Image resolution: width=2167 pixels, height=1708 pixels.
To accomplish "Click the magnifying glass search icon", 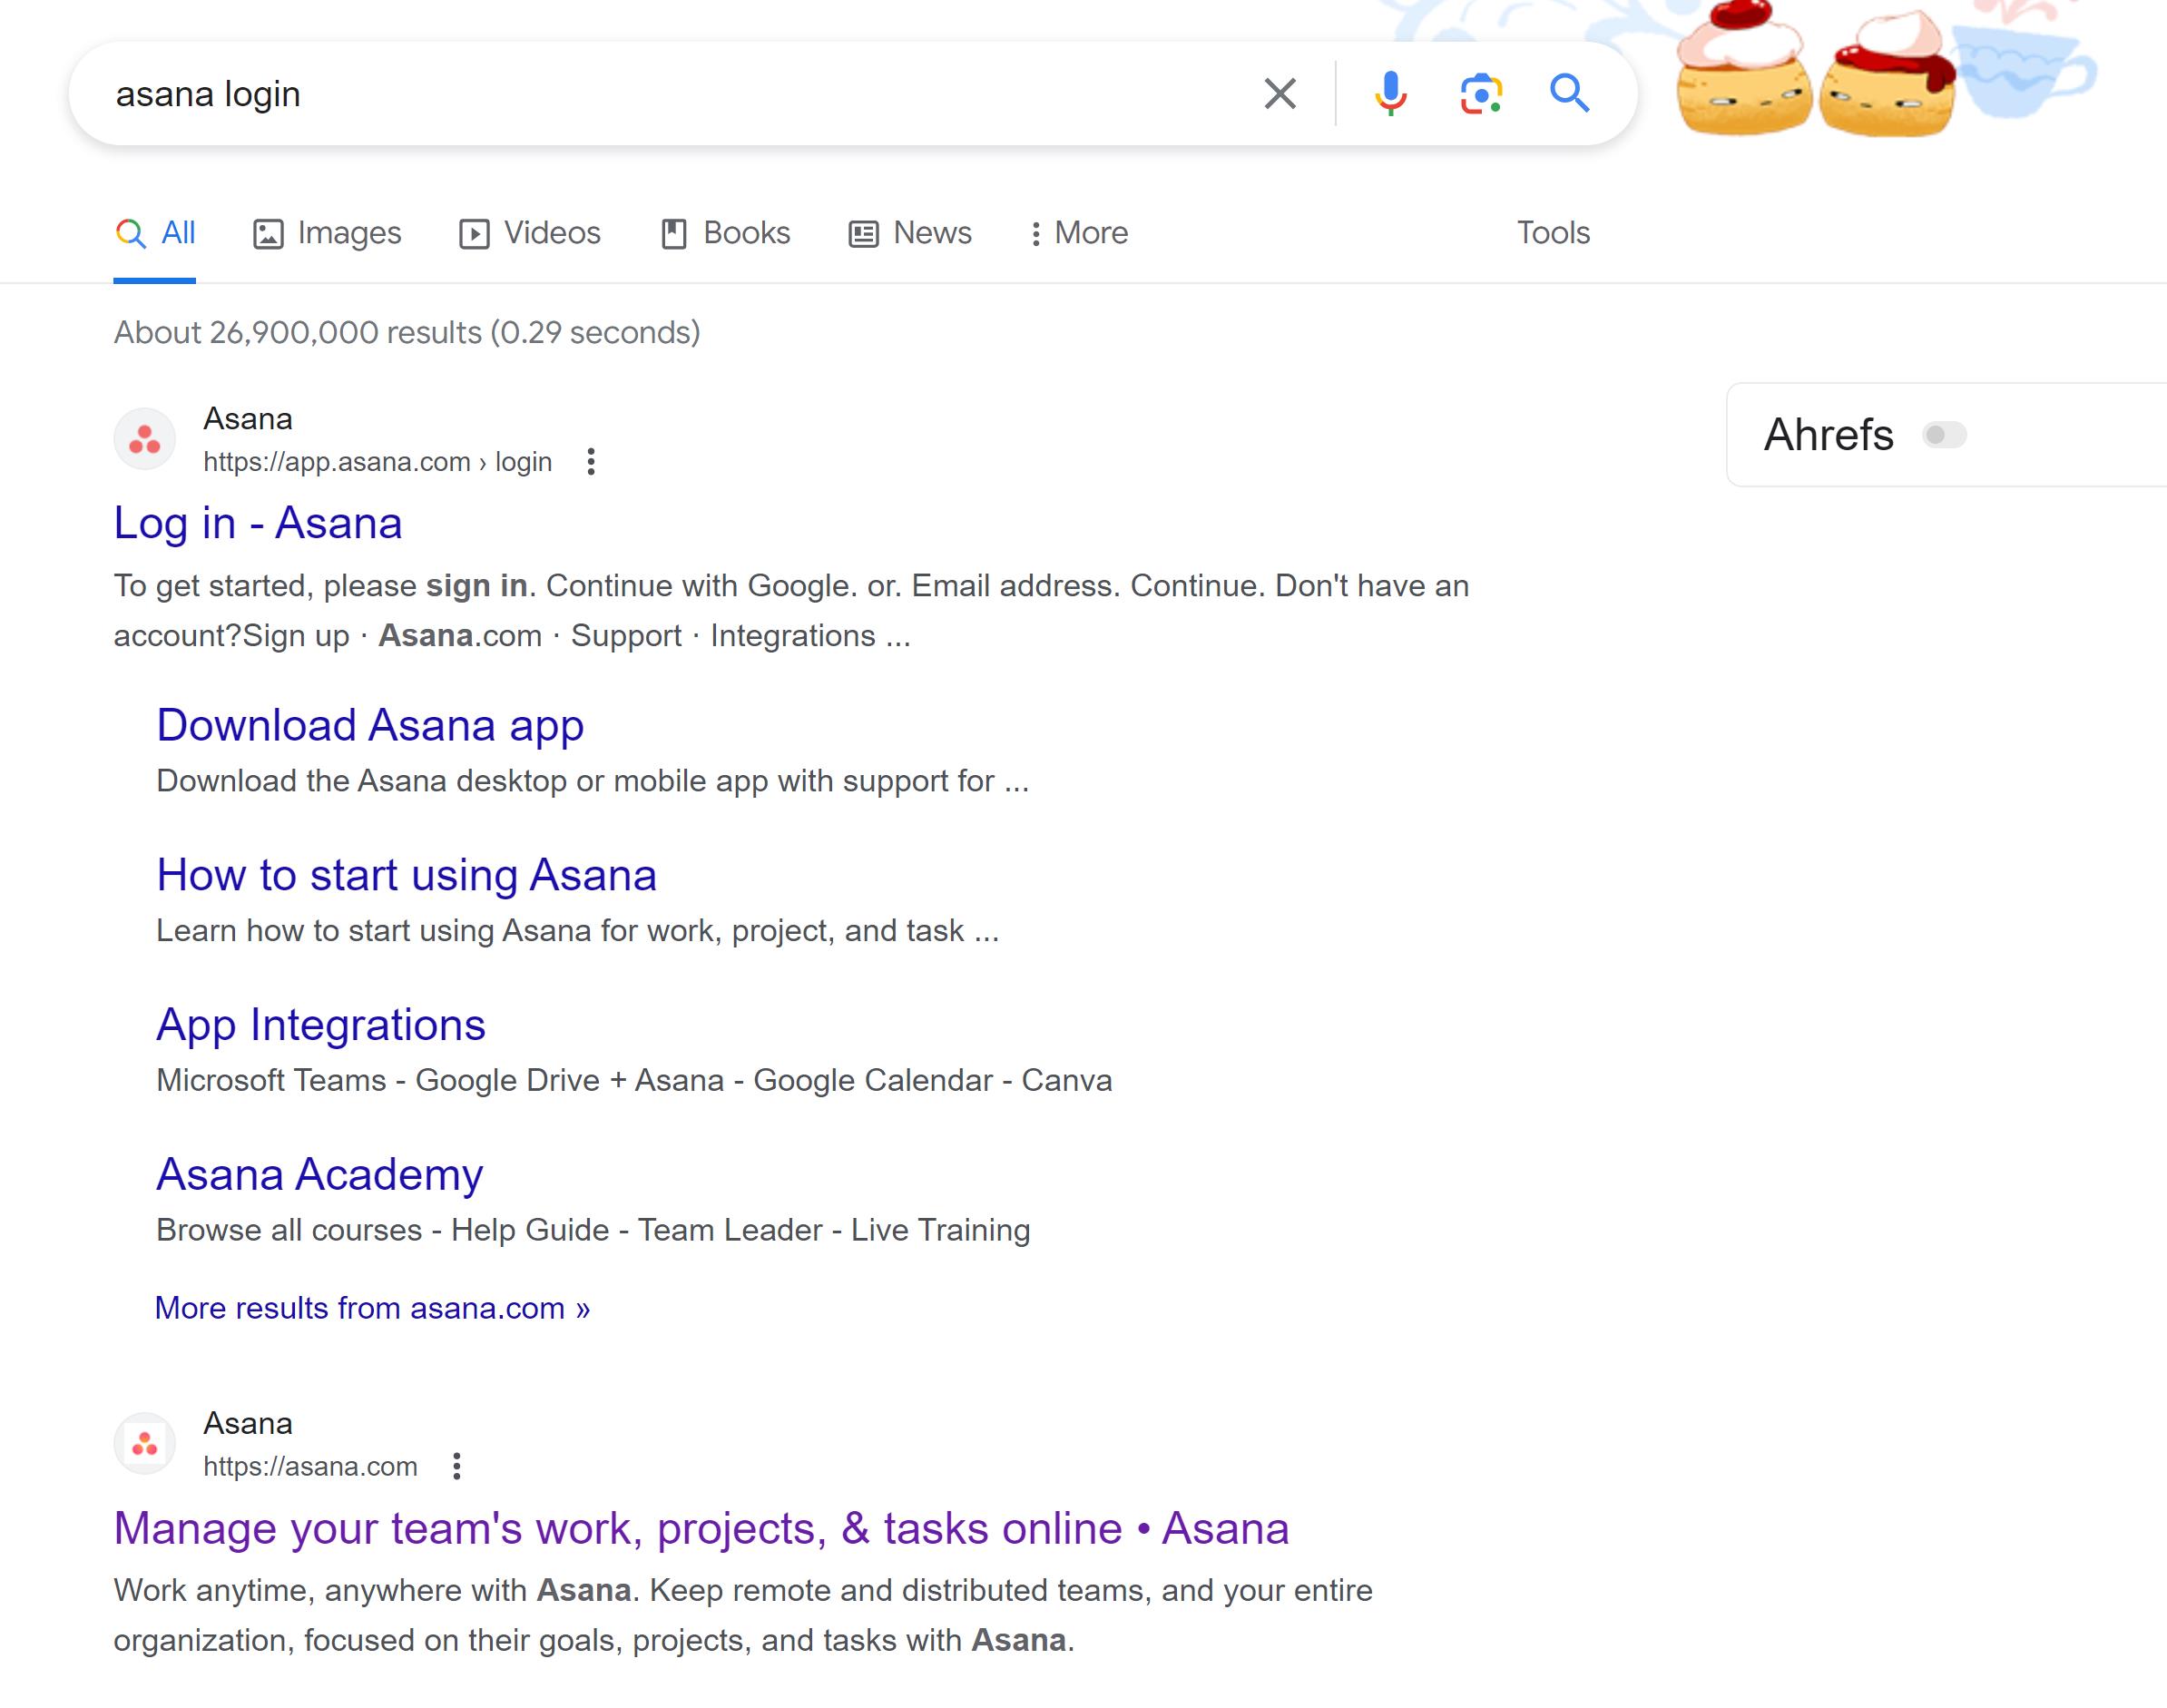I will click(1569, 95).
